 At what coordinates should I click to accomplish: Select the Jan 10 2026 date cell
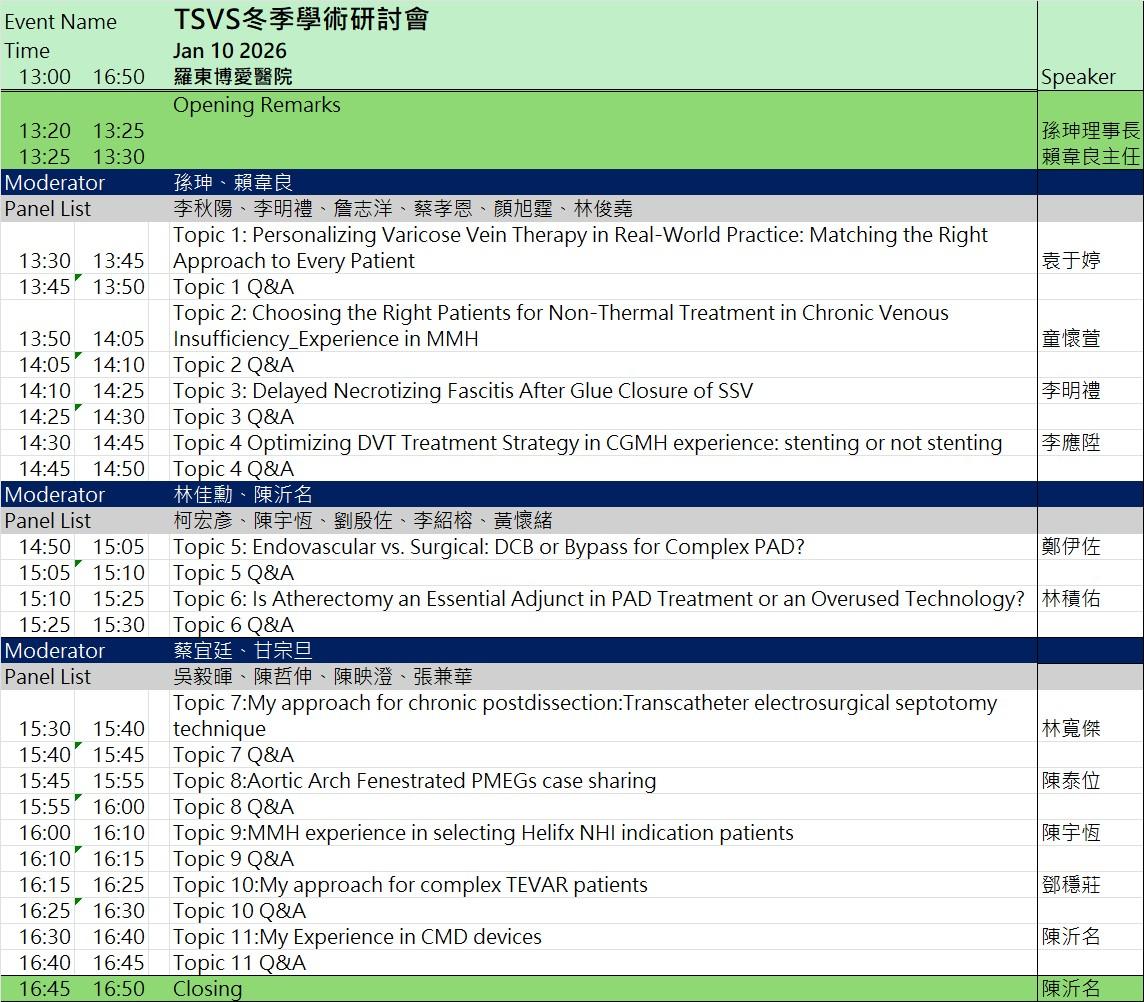(230, 51)
